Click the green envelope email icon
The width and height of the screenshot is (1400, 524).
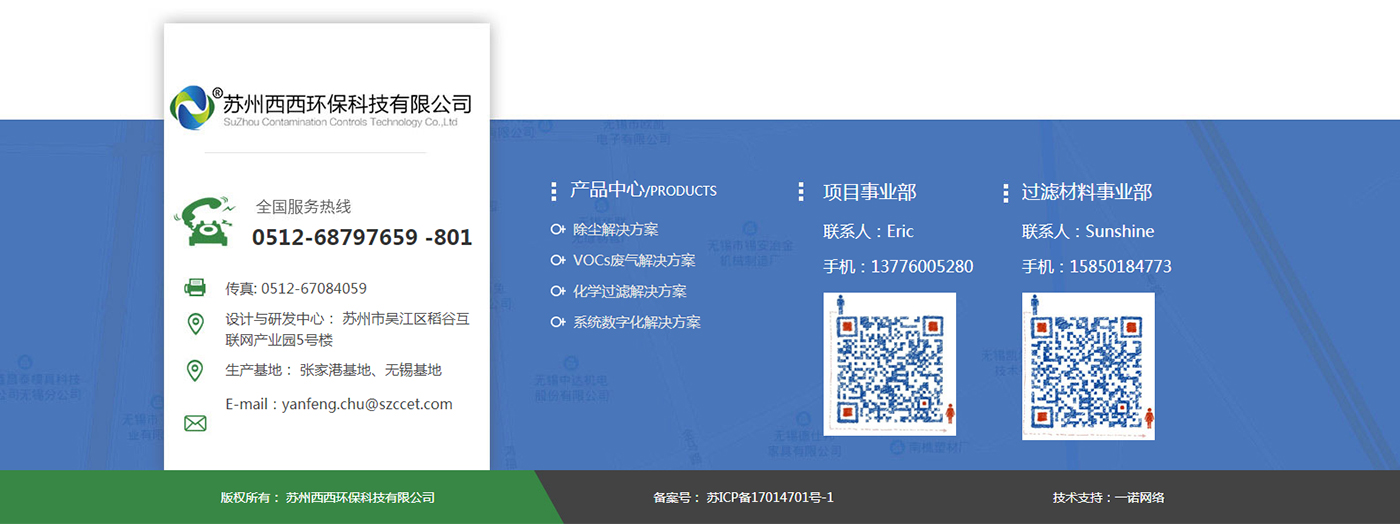coord(195,424)
